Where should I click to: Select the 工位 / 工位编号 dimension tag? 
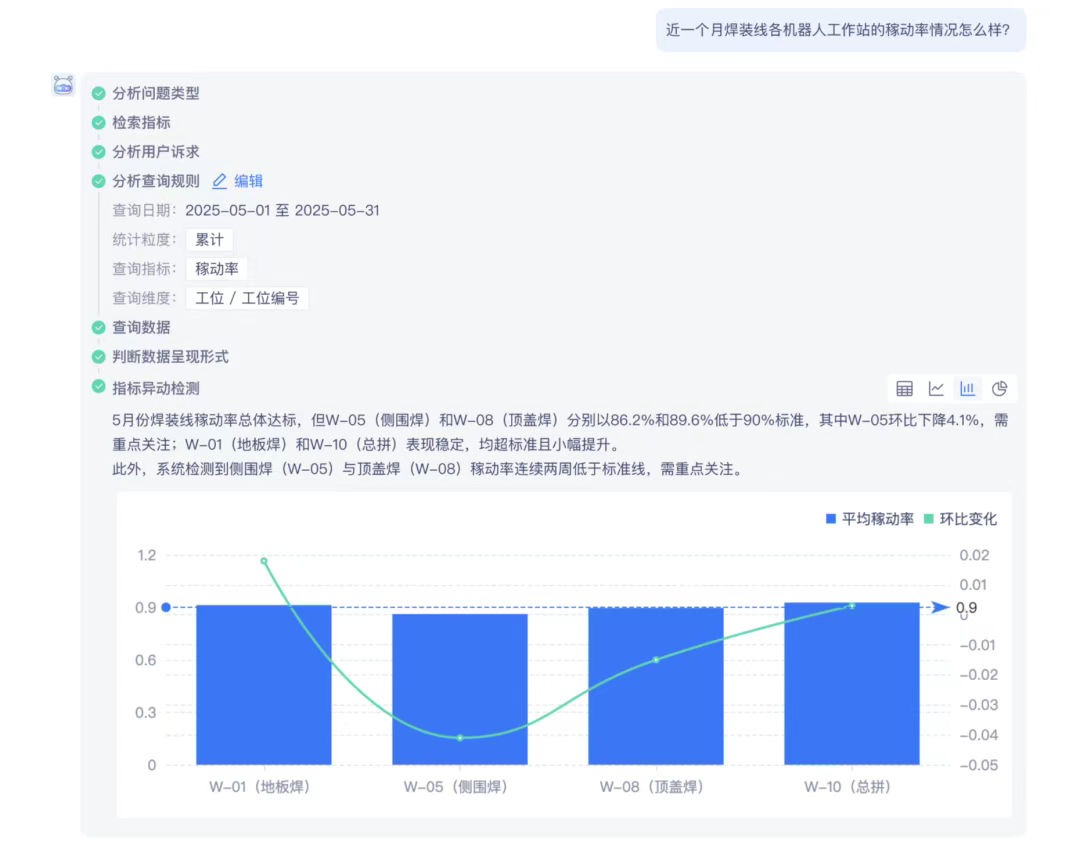(247, 298)
